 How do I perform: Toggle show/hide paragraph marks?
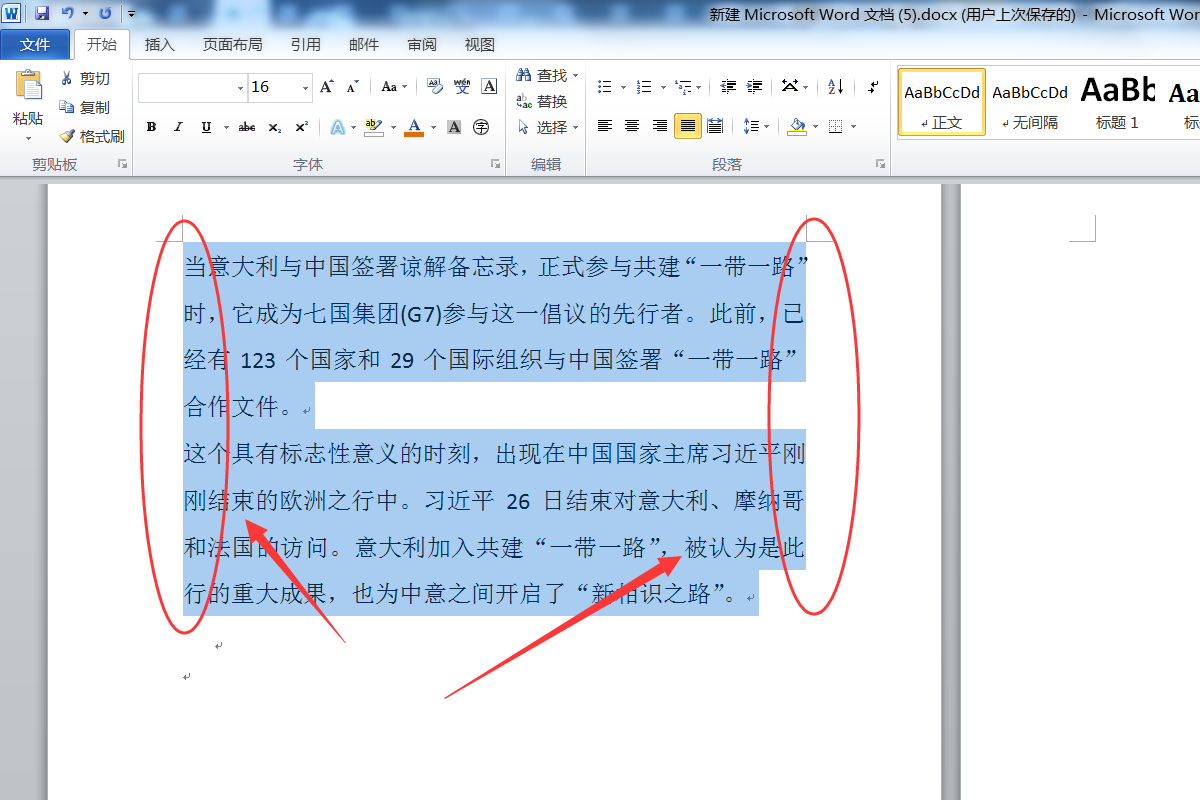(873, 87)
